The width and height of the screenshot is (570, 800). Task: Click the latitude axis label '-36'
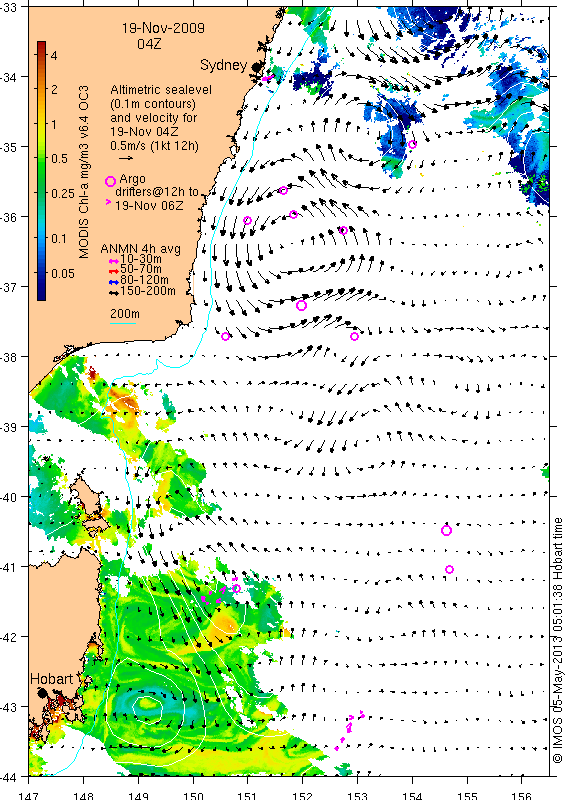[8, 217]
